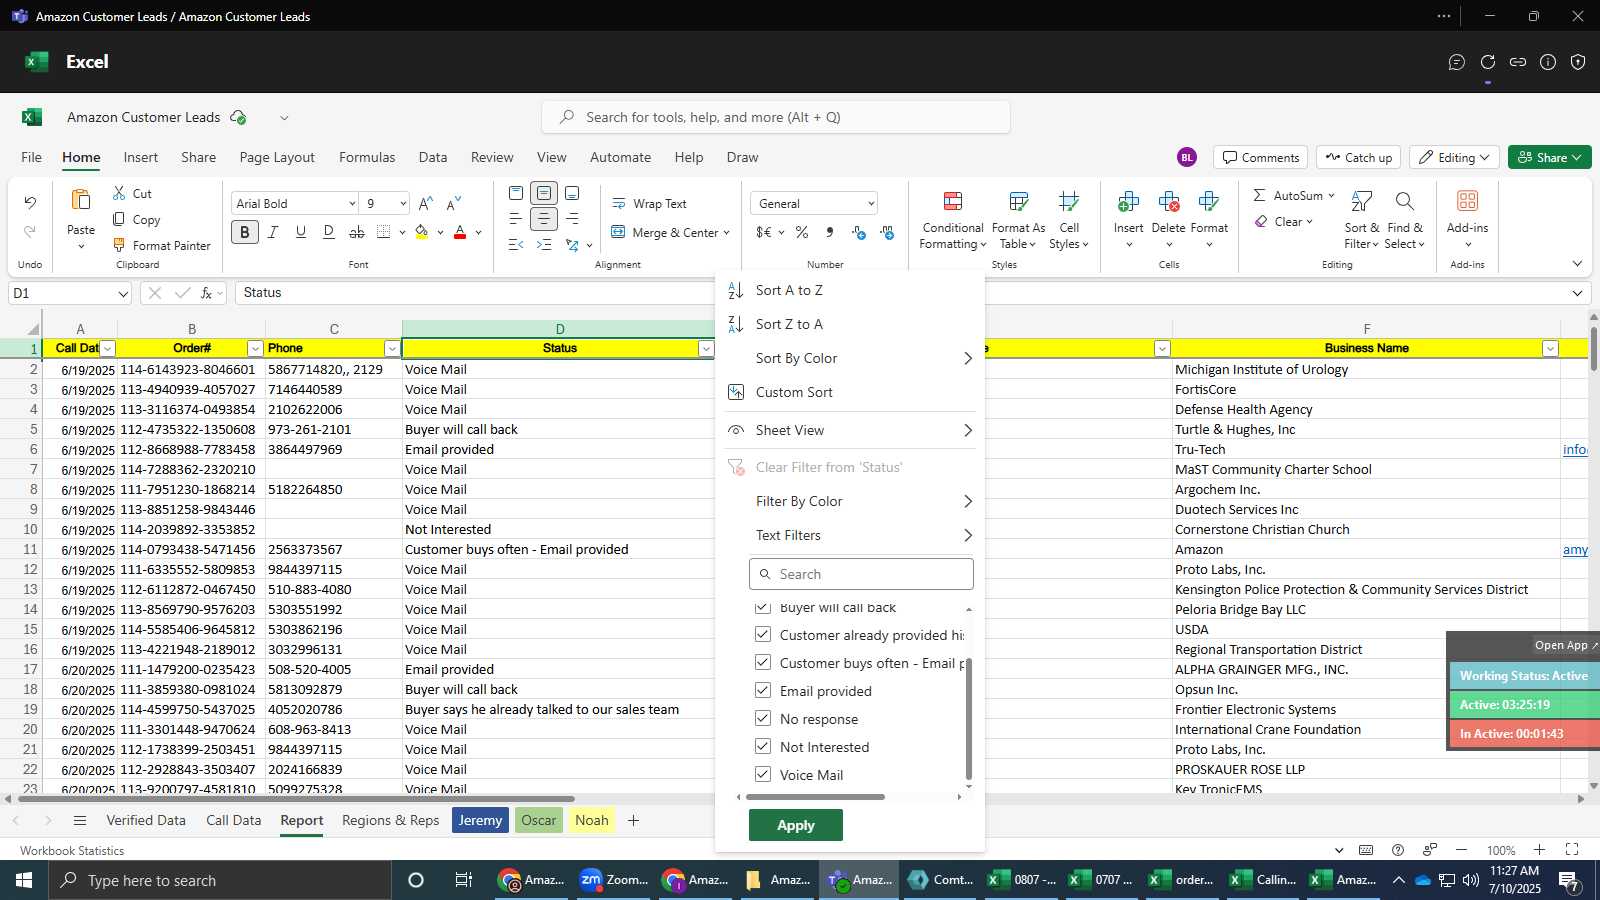Open Phone column filter dropdown

pyautogui.click(x=392, y=348)
